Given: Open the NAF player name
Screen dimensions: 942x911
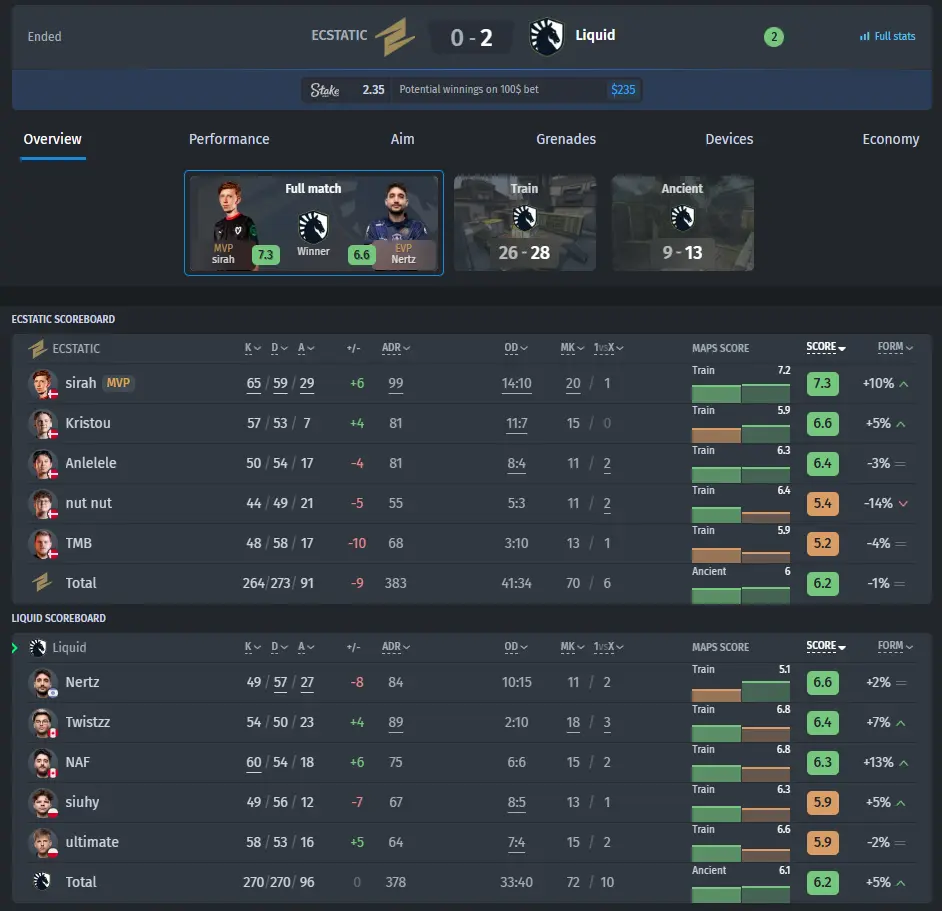Looking at the screenshot, I should pos(77,762).
